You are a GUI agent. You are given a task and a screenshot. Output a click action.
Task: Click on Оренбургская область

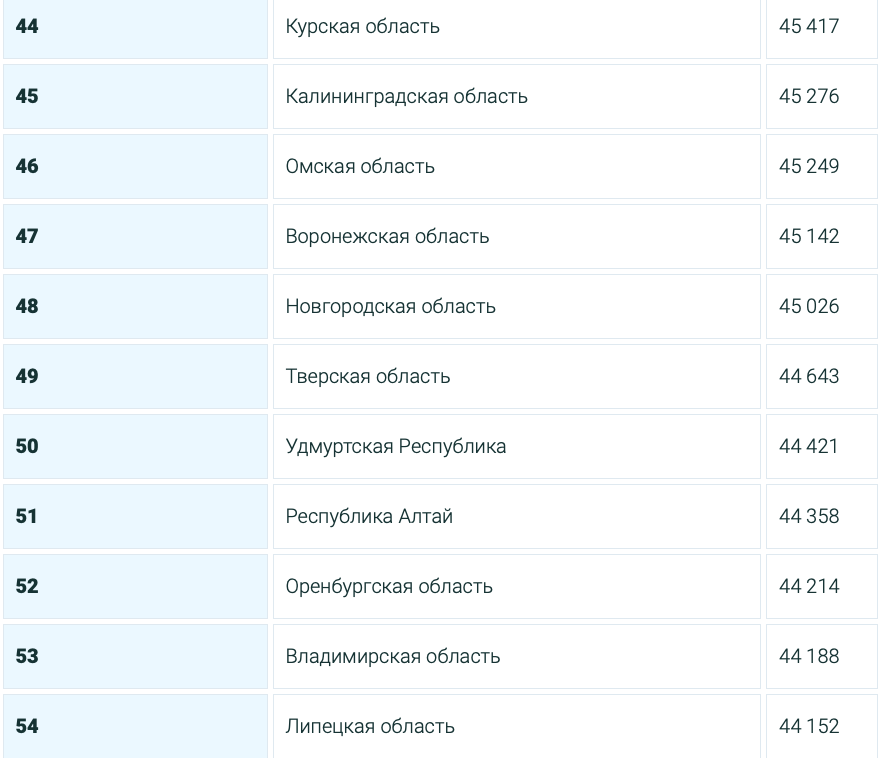coord(389,587)
